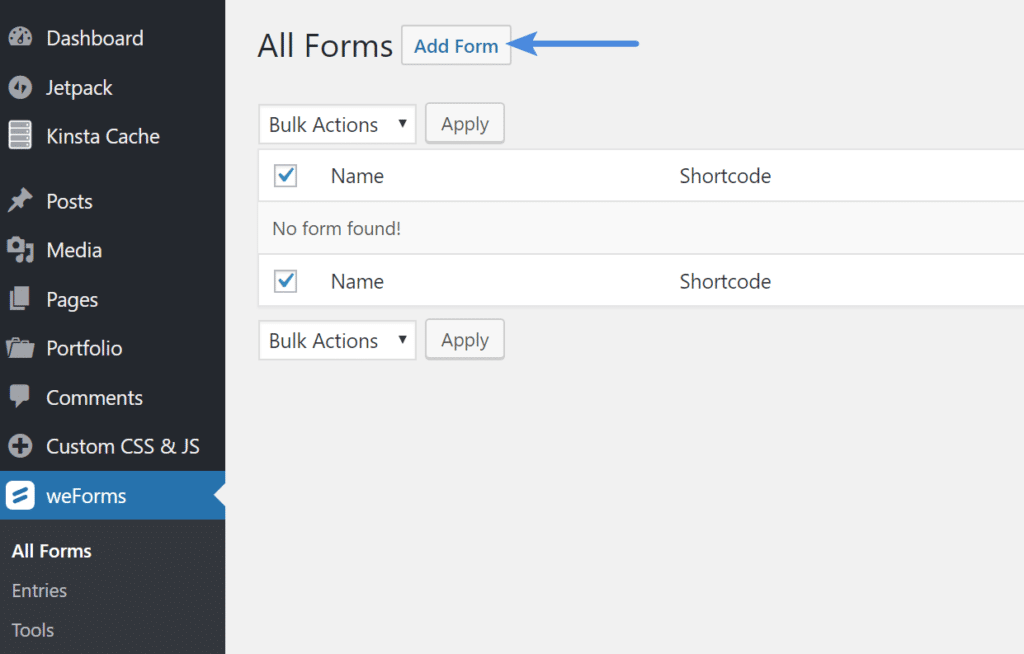Image resolution: width=1024 pixels, height=654 pixels.
Task: Open the Dashboard via its gauge icon
Action: click(x=22, y=38)
